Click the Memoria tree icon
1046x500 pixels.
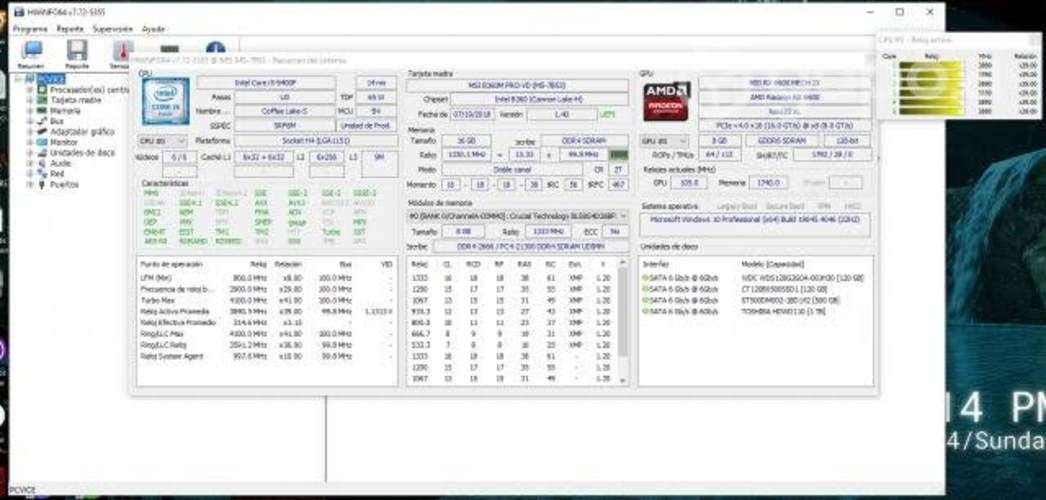[43, 111]
